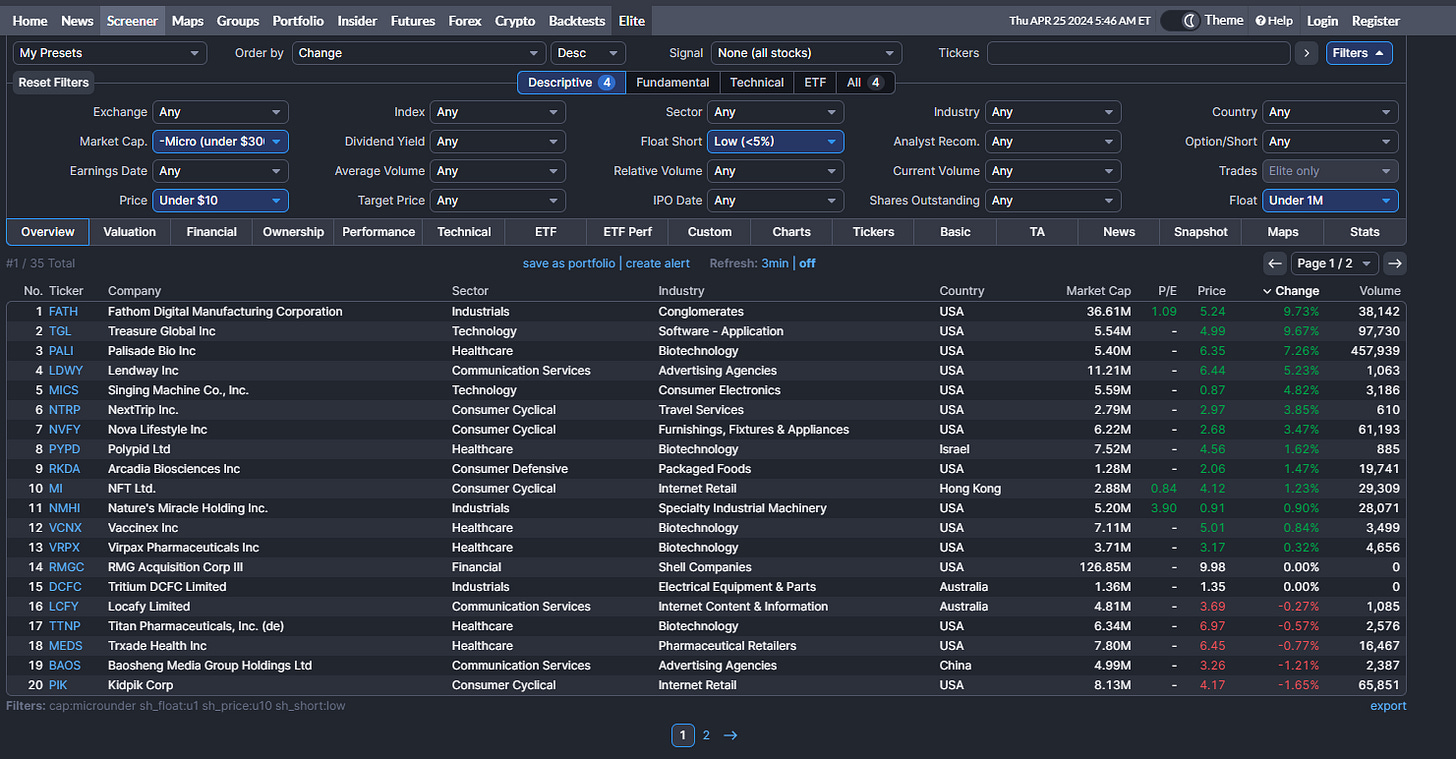Open the RMGC ticker link
Screen dimensions: 1456x759
(x=65, y=567)
